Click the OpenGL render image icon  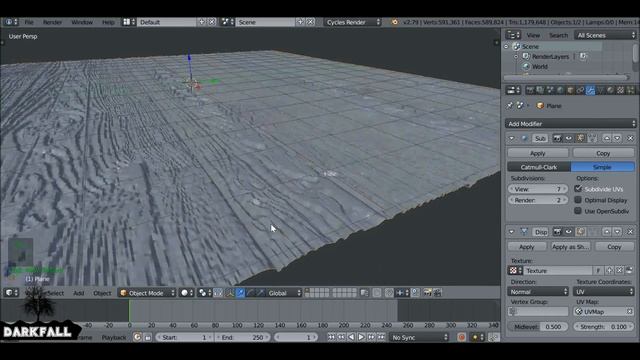(x=427, y=293)
